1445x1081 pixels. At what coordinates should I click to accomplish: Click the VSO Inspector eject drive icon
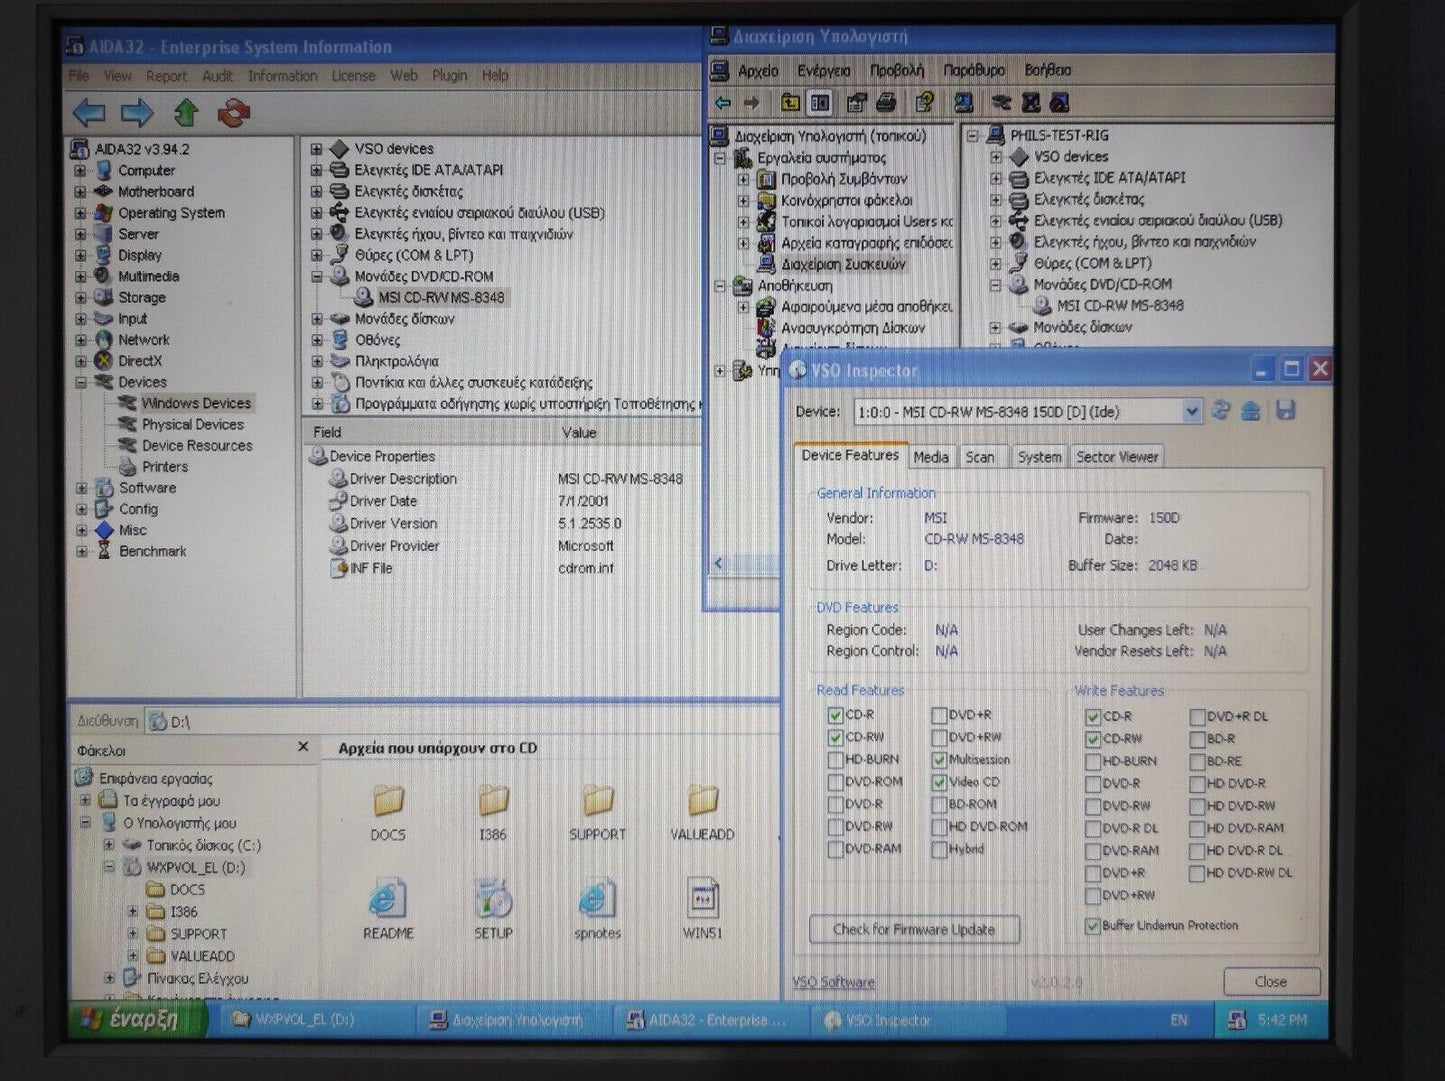[x=1251, y=411]
